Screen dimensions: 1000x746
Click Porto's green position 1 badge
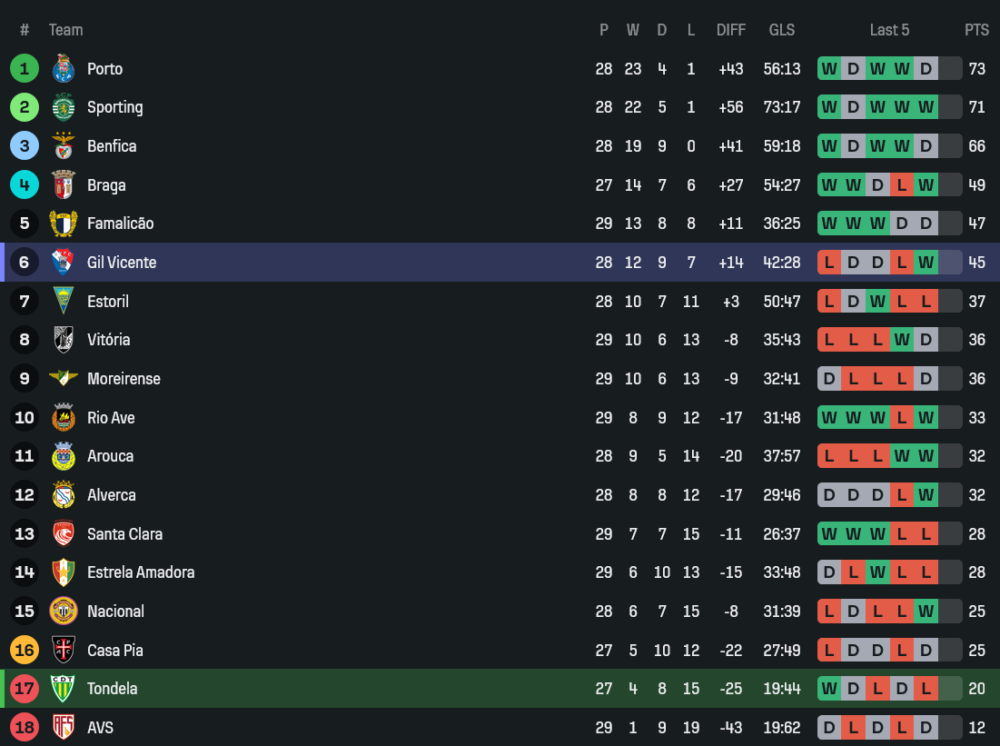24,69
